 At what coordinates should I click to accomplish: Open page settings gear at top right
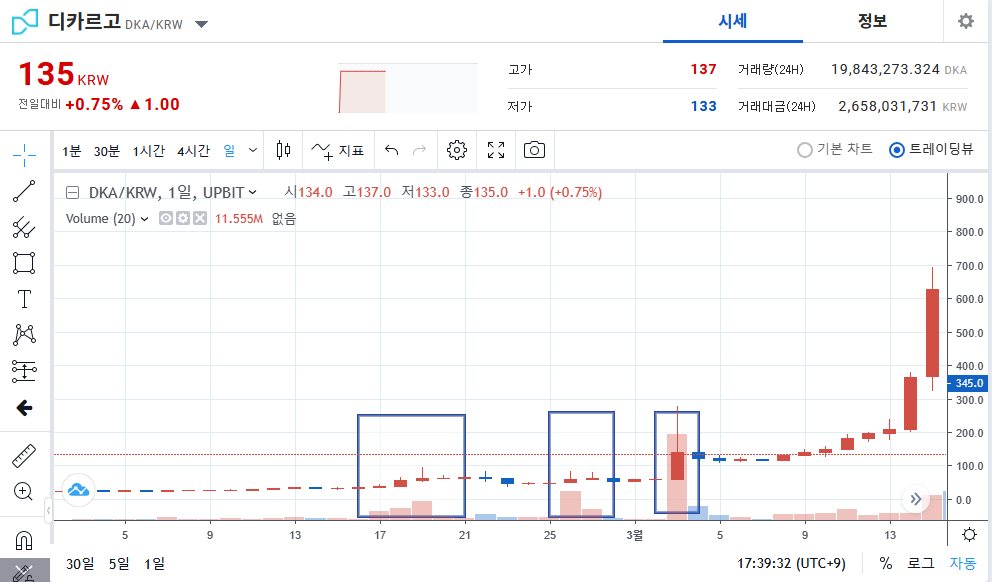click(966, 21)
